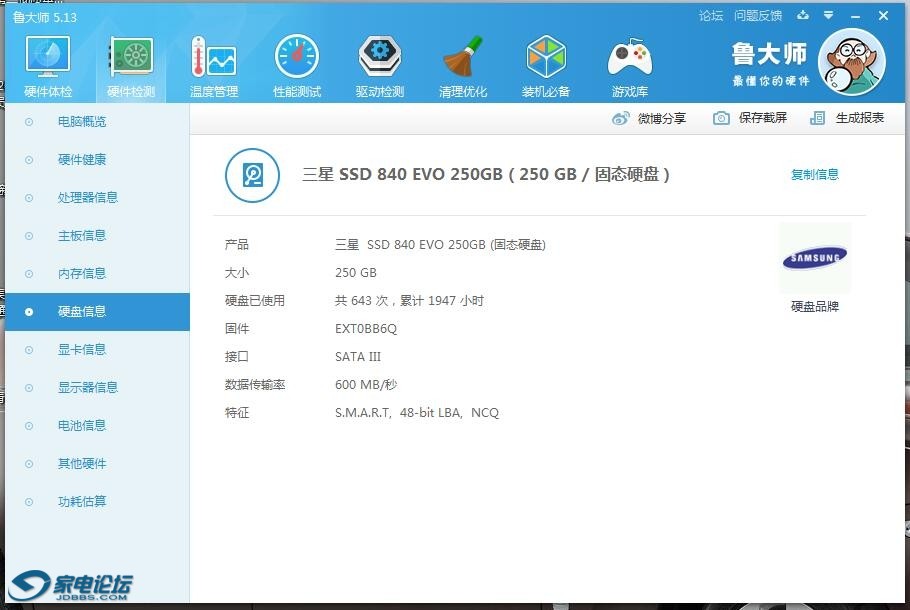Click the 硬盘品牌 label under the logo
Screen dimensions: 910x610
point(815,306)
